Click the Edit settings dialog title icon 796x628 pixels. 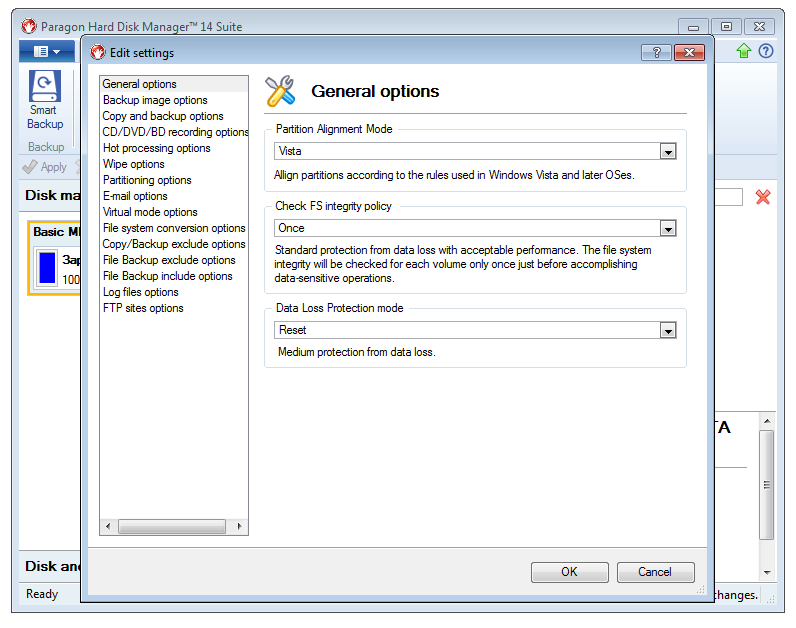(97, 52)
